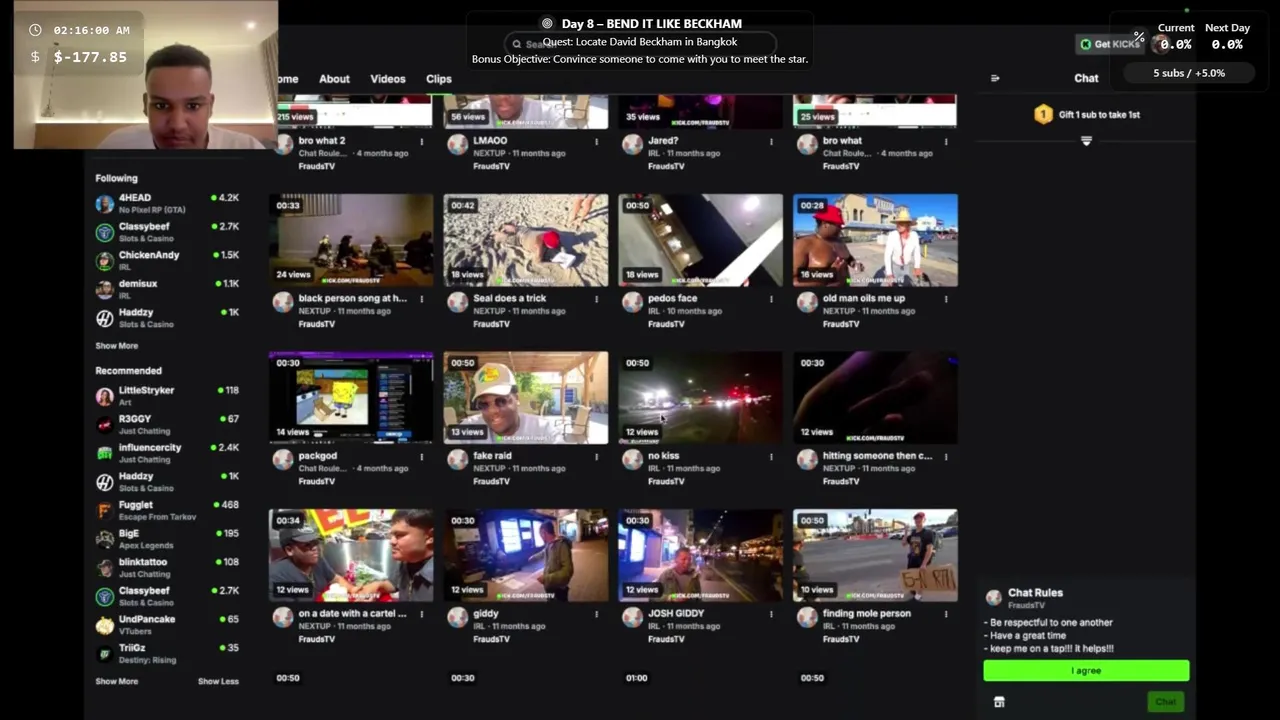The height and width of the screenshot is (720, 1280).
Task: Click 'hitting someone then c...' clip title
Action: [x=877, y=456]
